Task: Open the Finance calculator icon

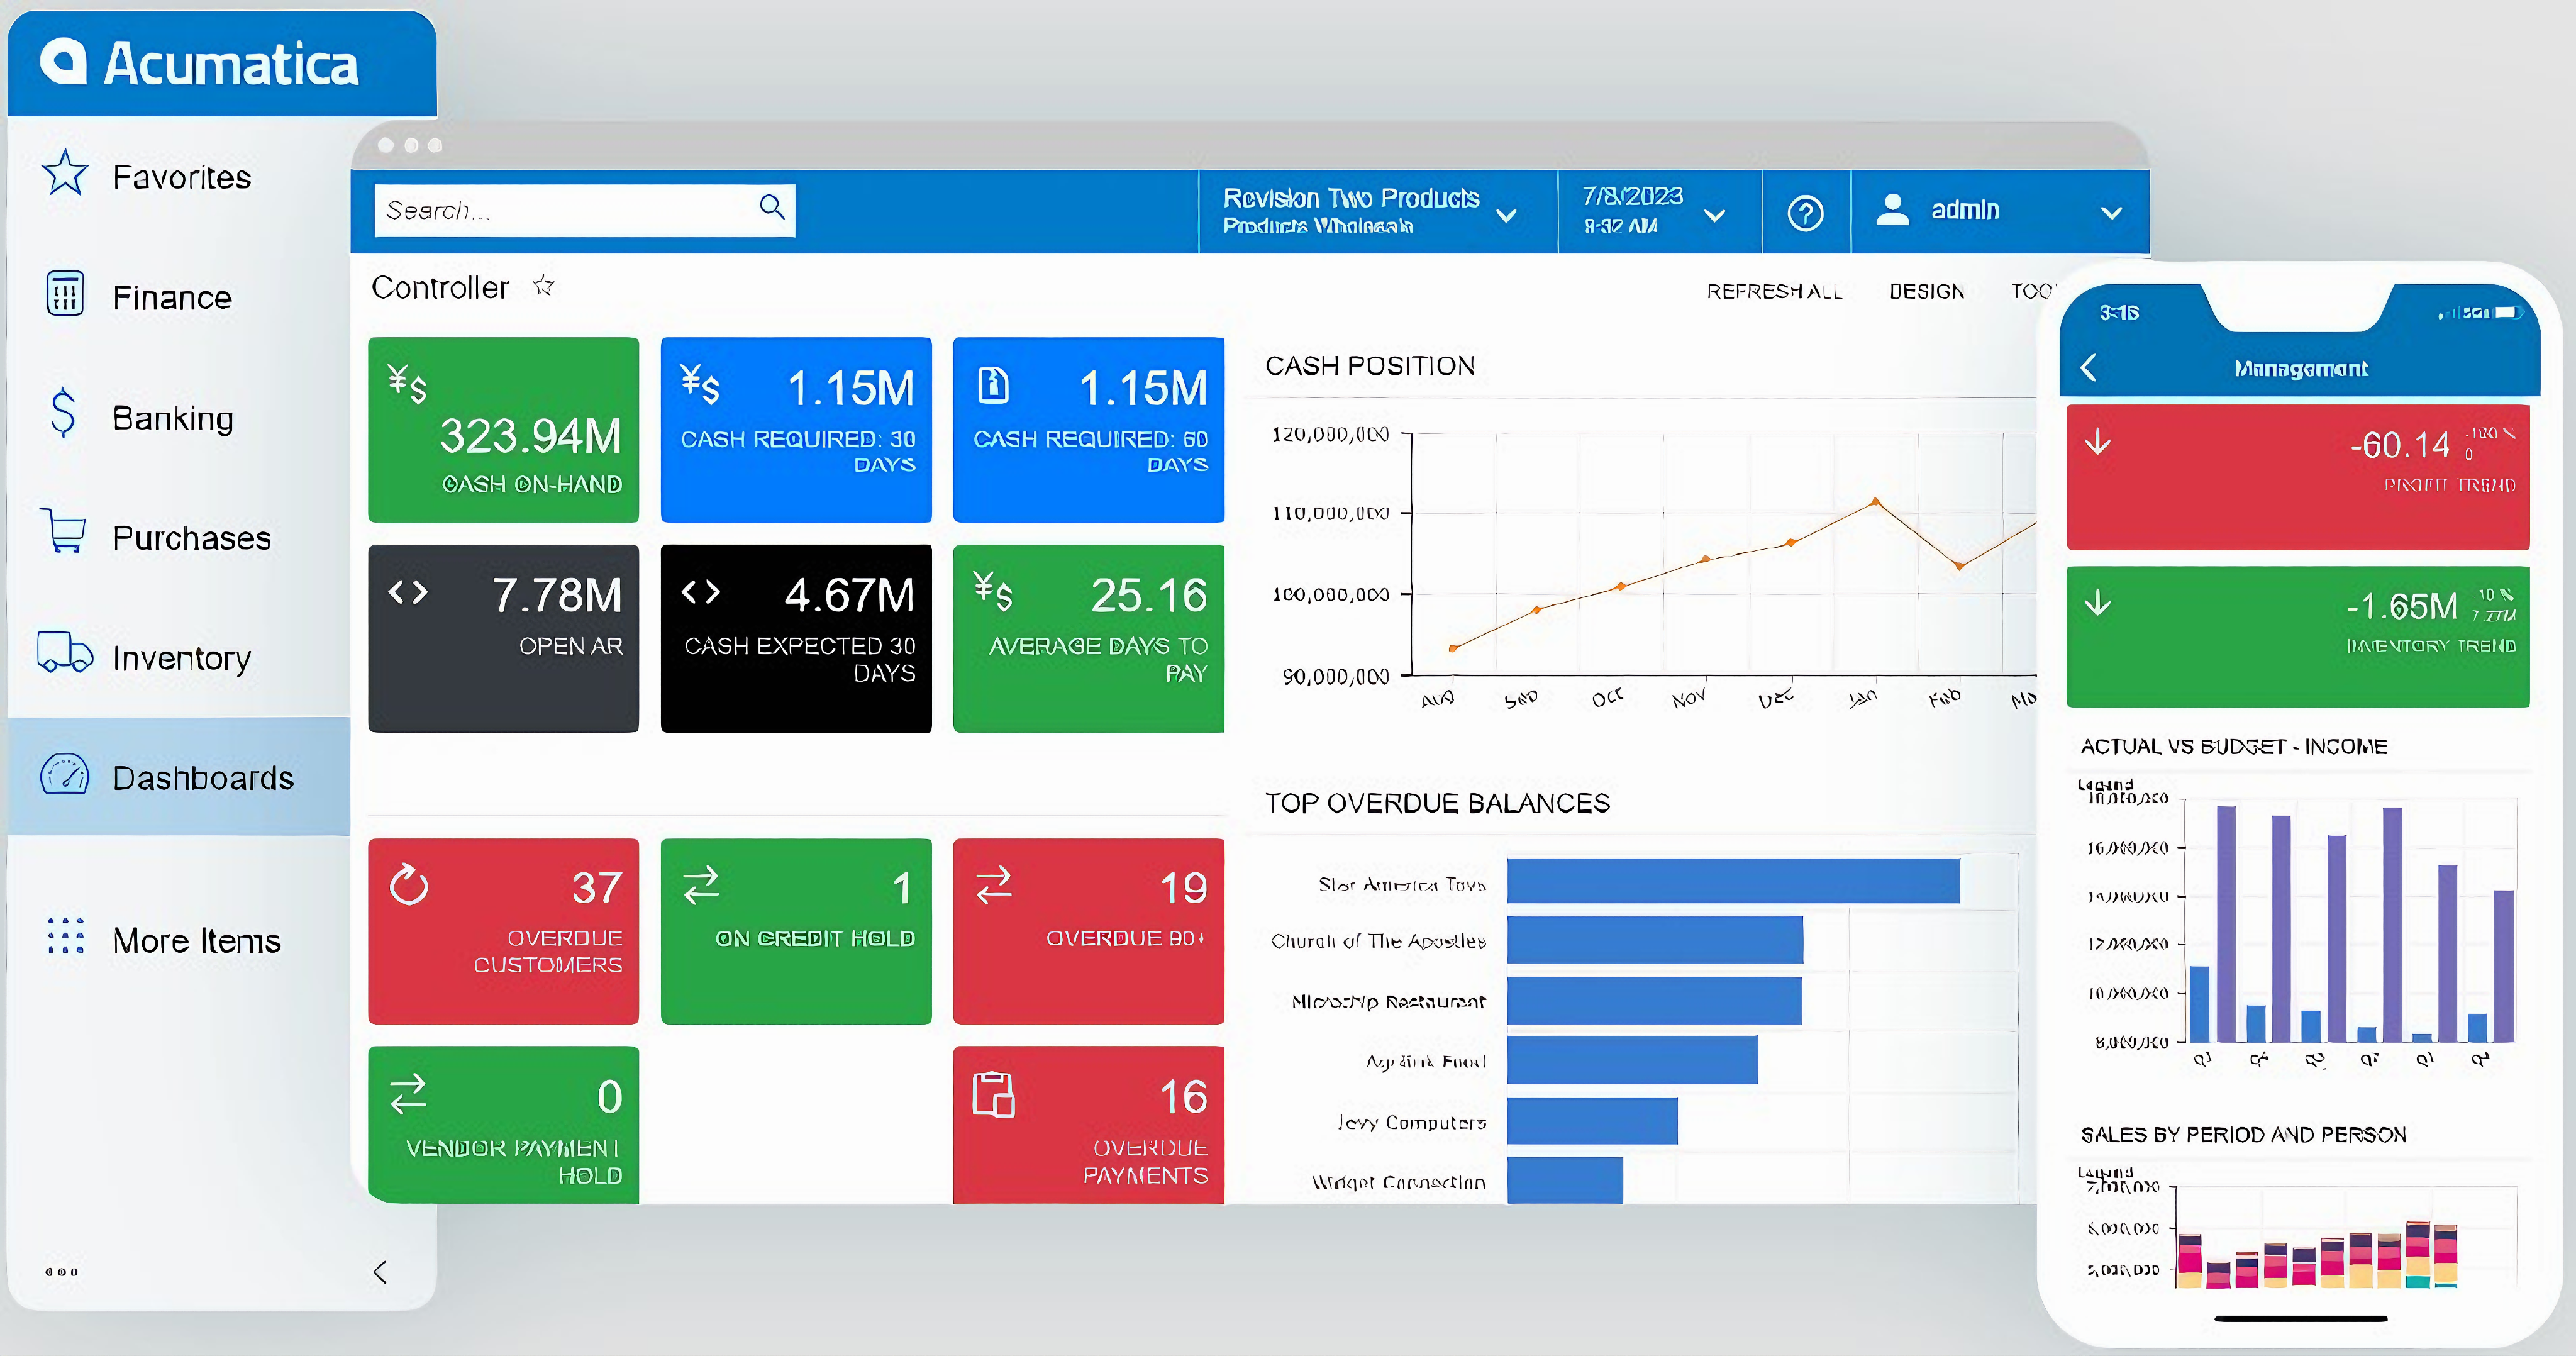Action: point(65,294)
